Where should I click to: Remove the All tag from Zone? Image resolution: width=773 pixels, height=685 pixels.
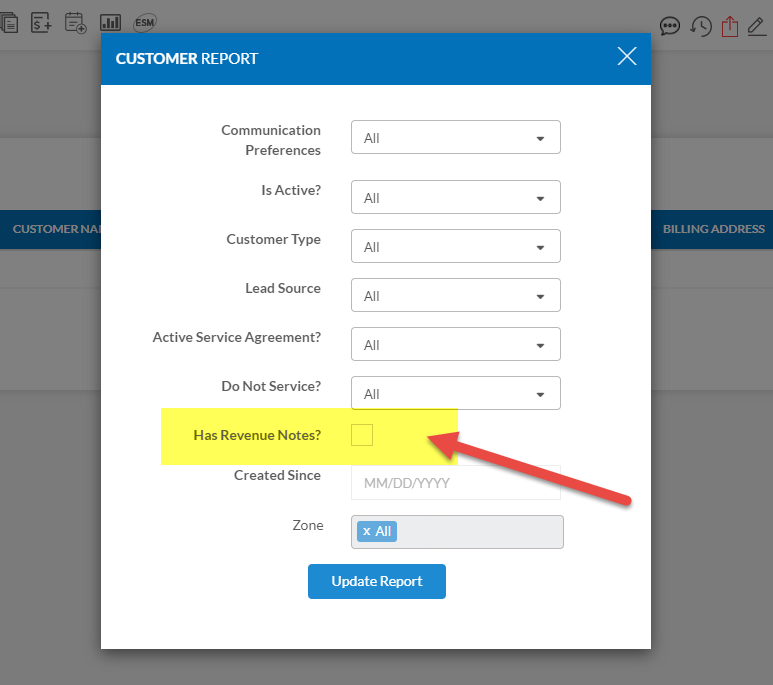367,532
